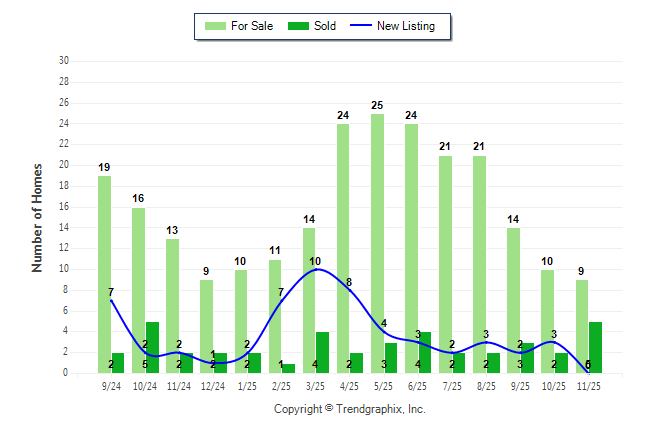Select the 8/25 For Sale bar

[x=479, y=264]
